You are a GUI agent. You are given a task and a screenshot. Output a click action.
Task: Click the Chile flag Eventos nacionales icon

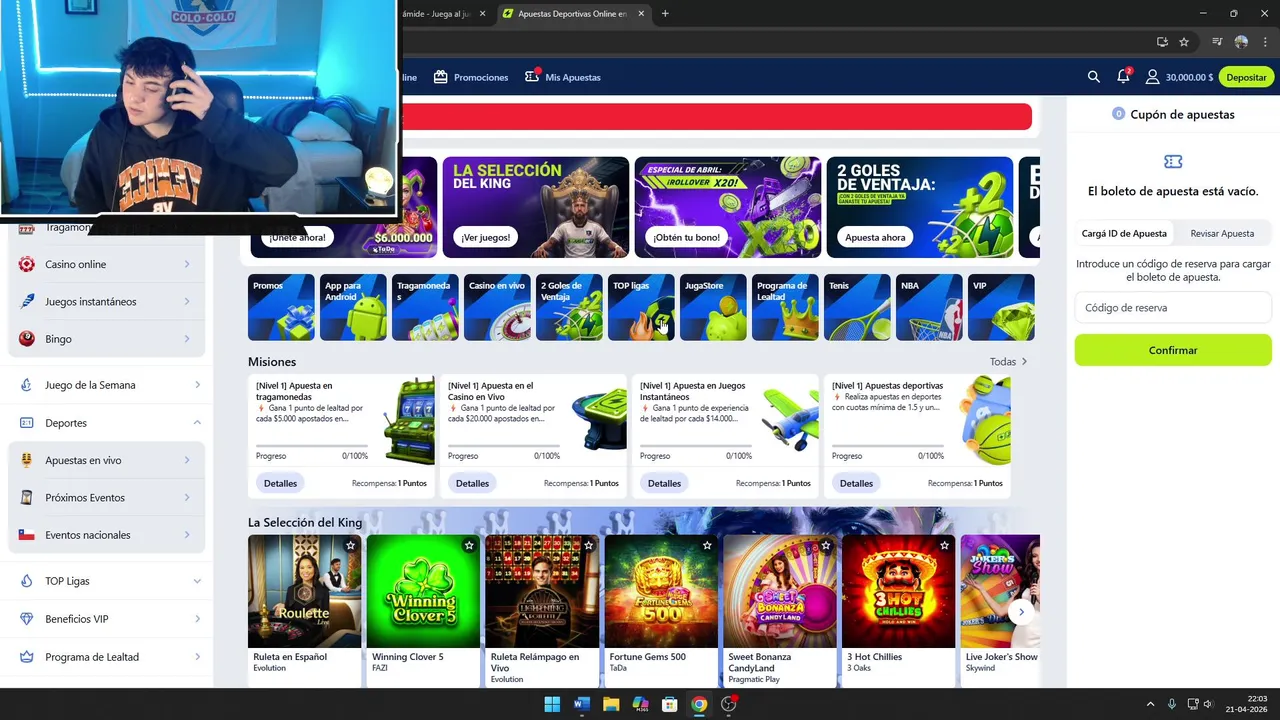point(27,535)
